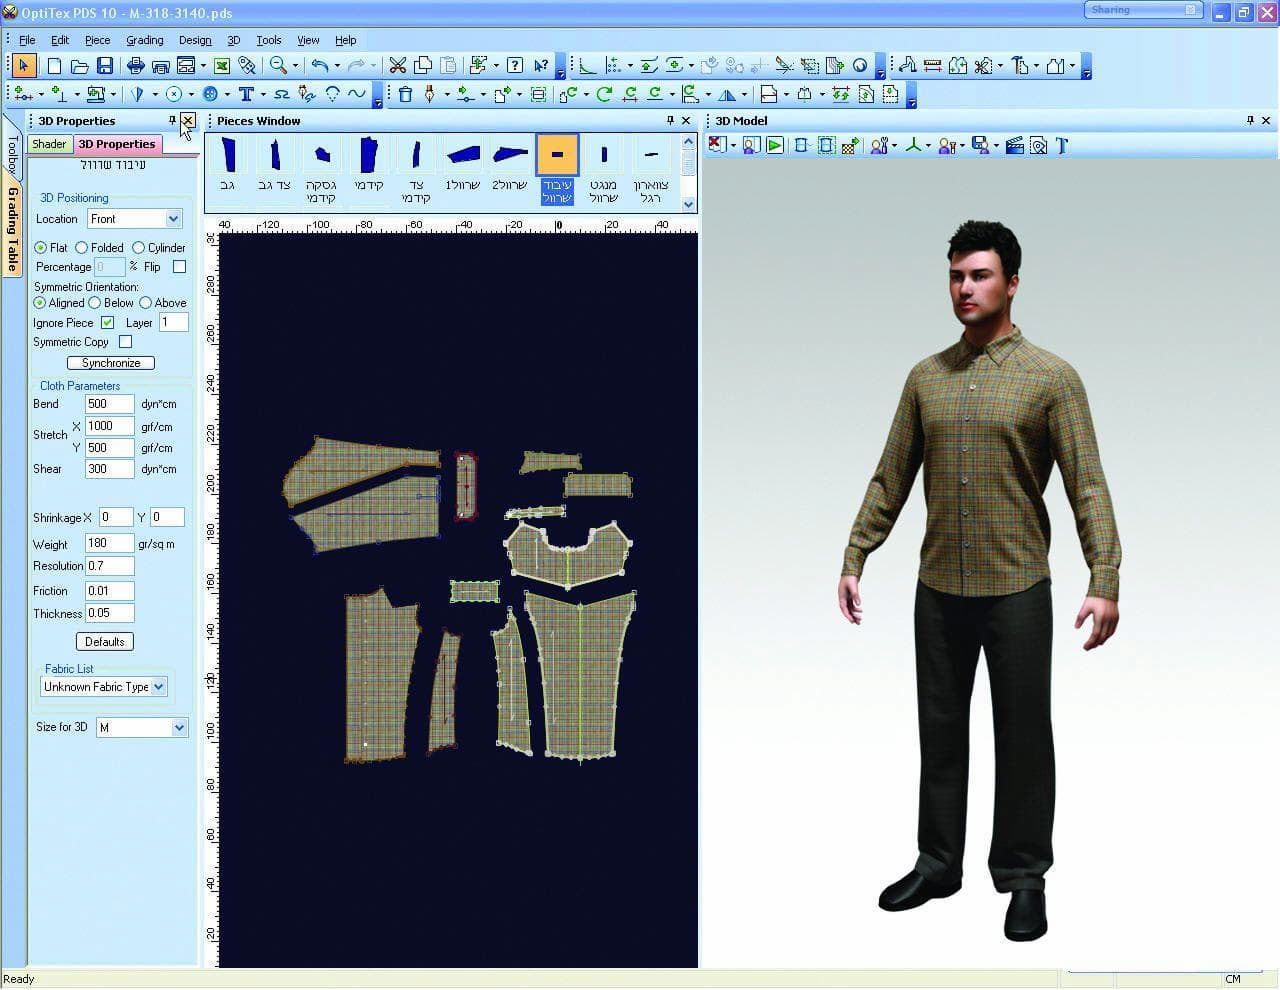Open the Grading menu
Screen dimensions: 1280x990
pos(145,40)
